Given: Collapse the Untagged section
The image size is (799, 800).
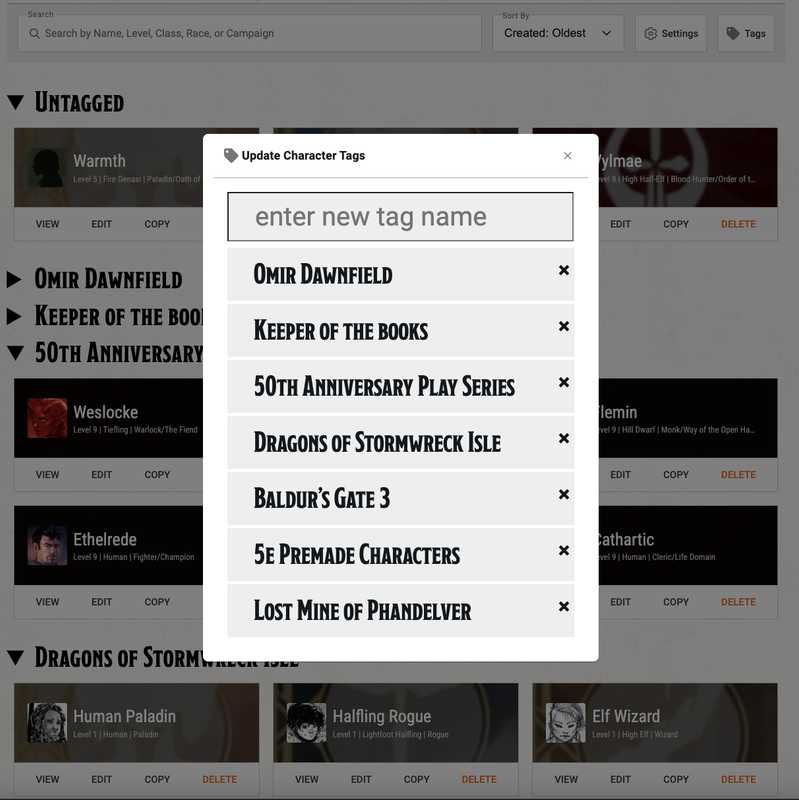Looking at the screenshot, I should tap(16, 103).
